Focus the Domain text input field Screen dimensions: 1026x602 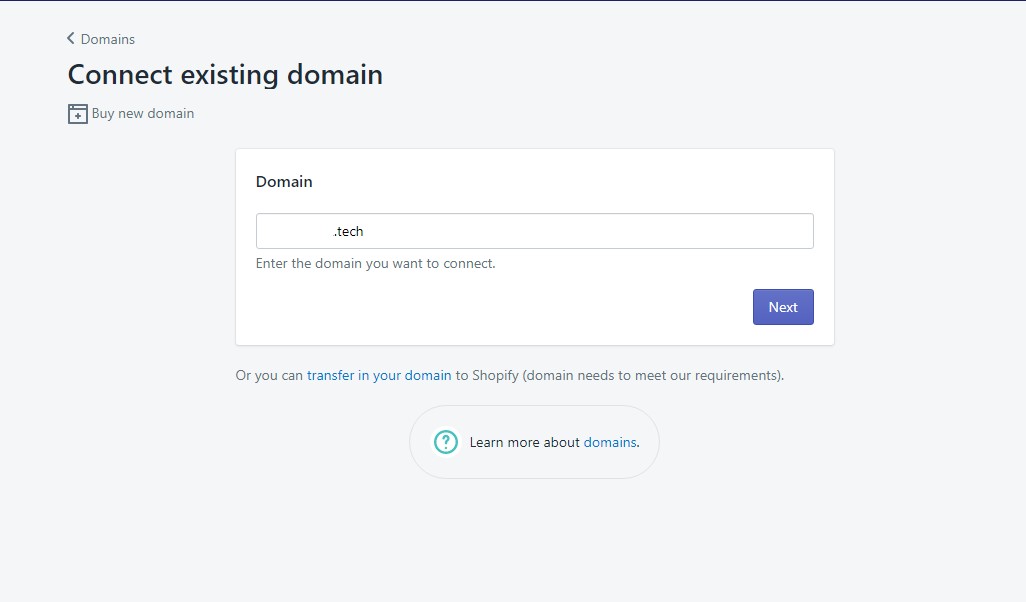(x=534, y=231)
